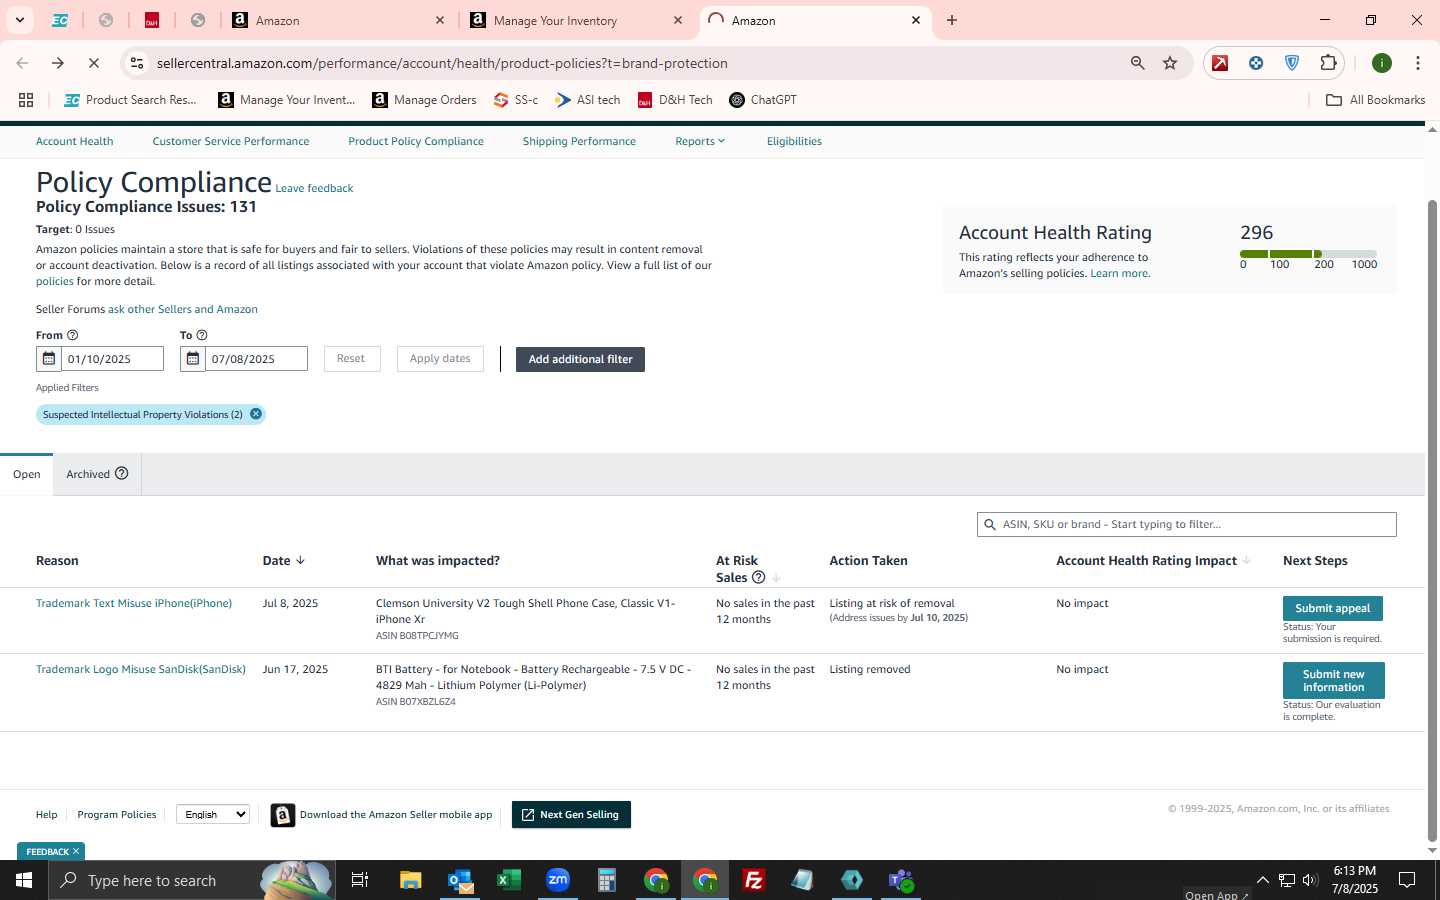The width and height of the screenshot is (1440, 900).
Task: Click the Leave feedback link
Action: pyautogui.click(x=314, y=188)
